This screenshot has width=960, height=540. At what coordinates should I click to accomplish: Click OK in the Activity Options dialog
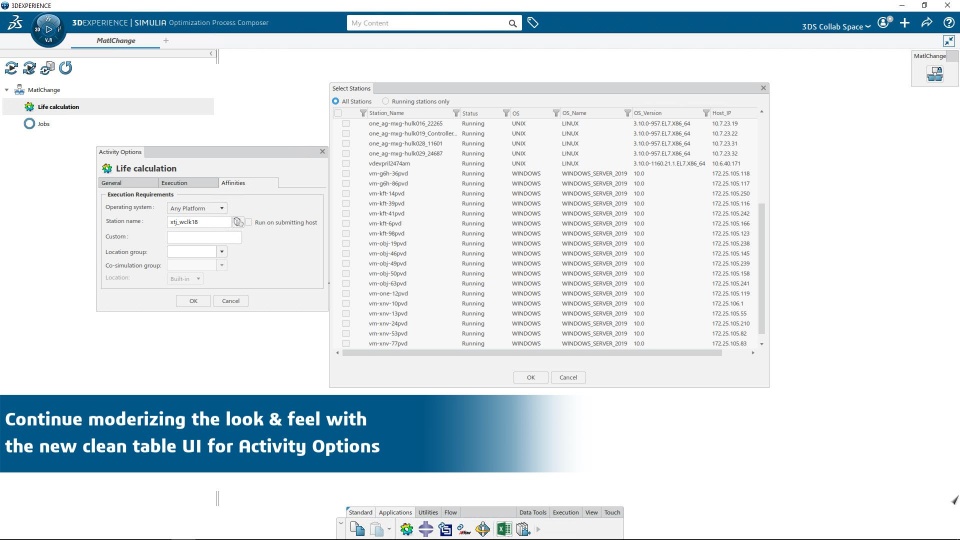[193, 301]
